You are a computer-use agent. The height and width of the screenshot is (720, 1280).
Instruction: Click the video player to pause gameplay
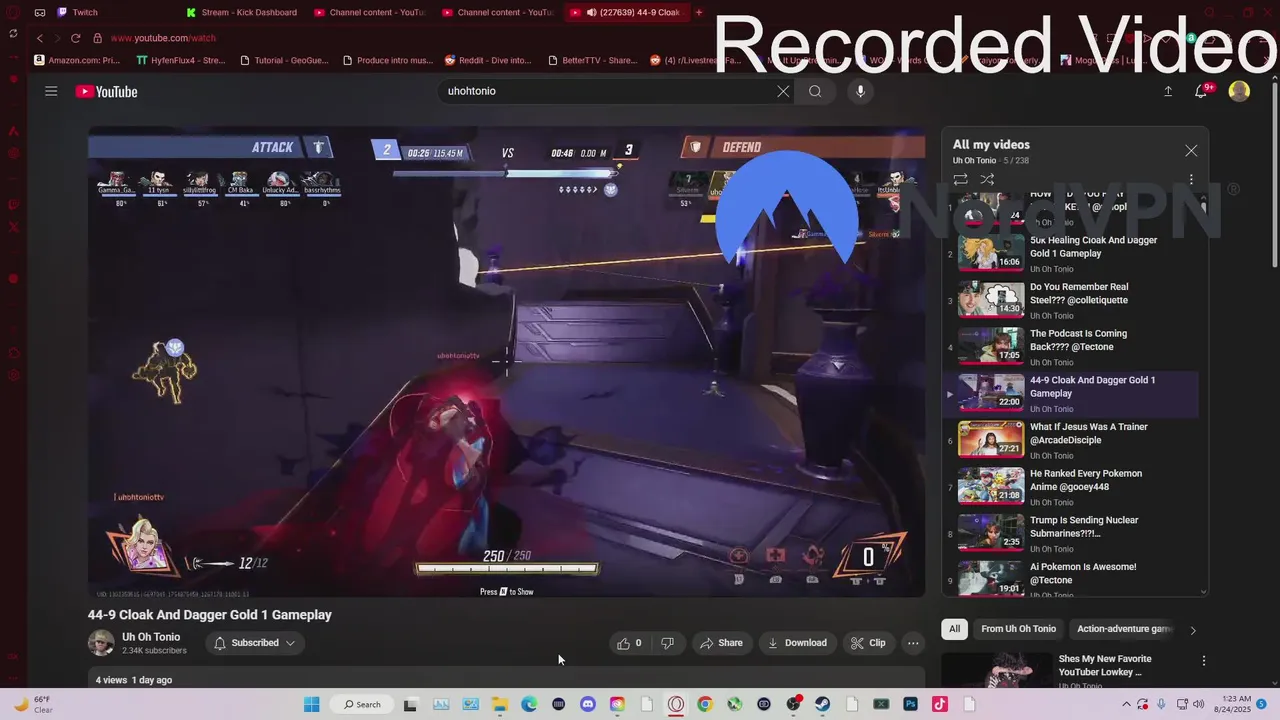pyautogui.click(x=506, y=362)
